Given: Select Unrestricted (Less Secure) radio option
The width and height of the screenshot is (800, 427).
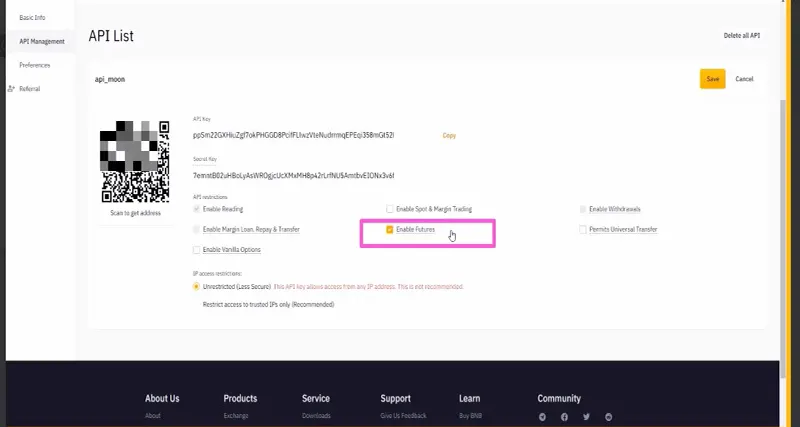Looking at the screenshot, I should click(196, 287).
